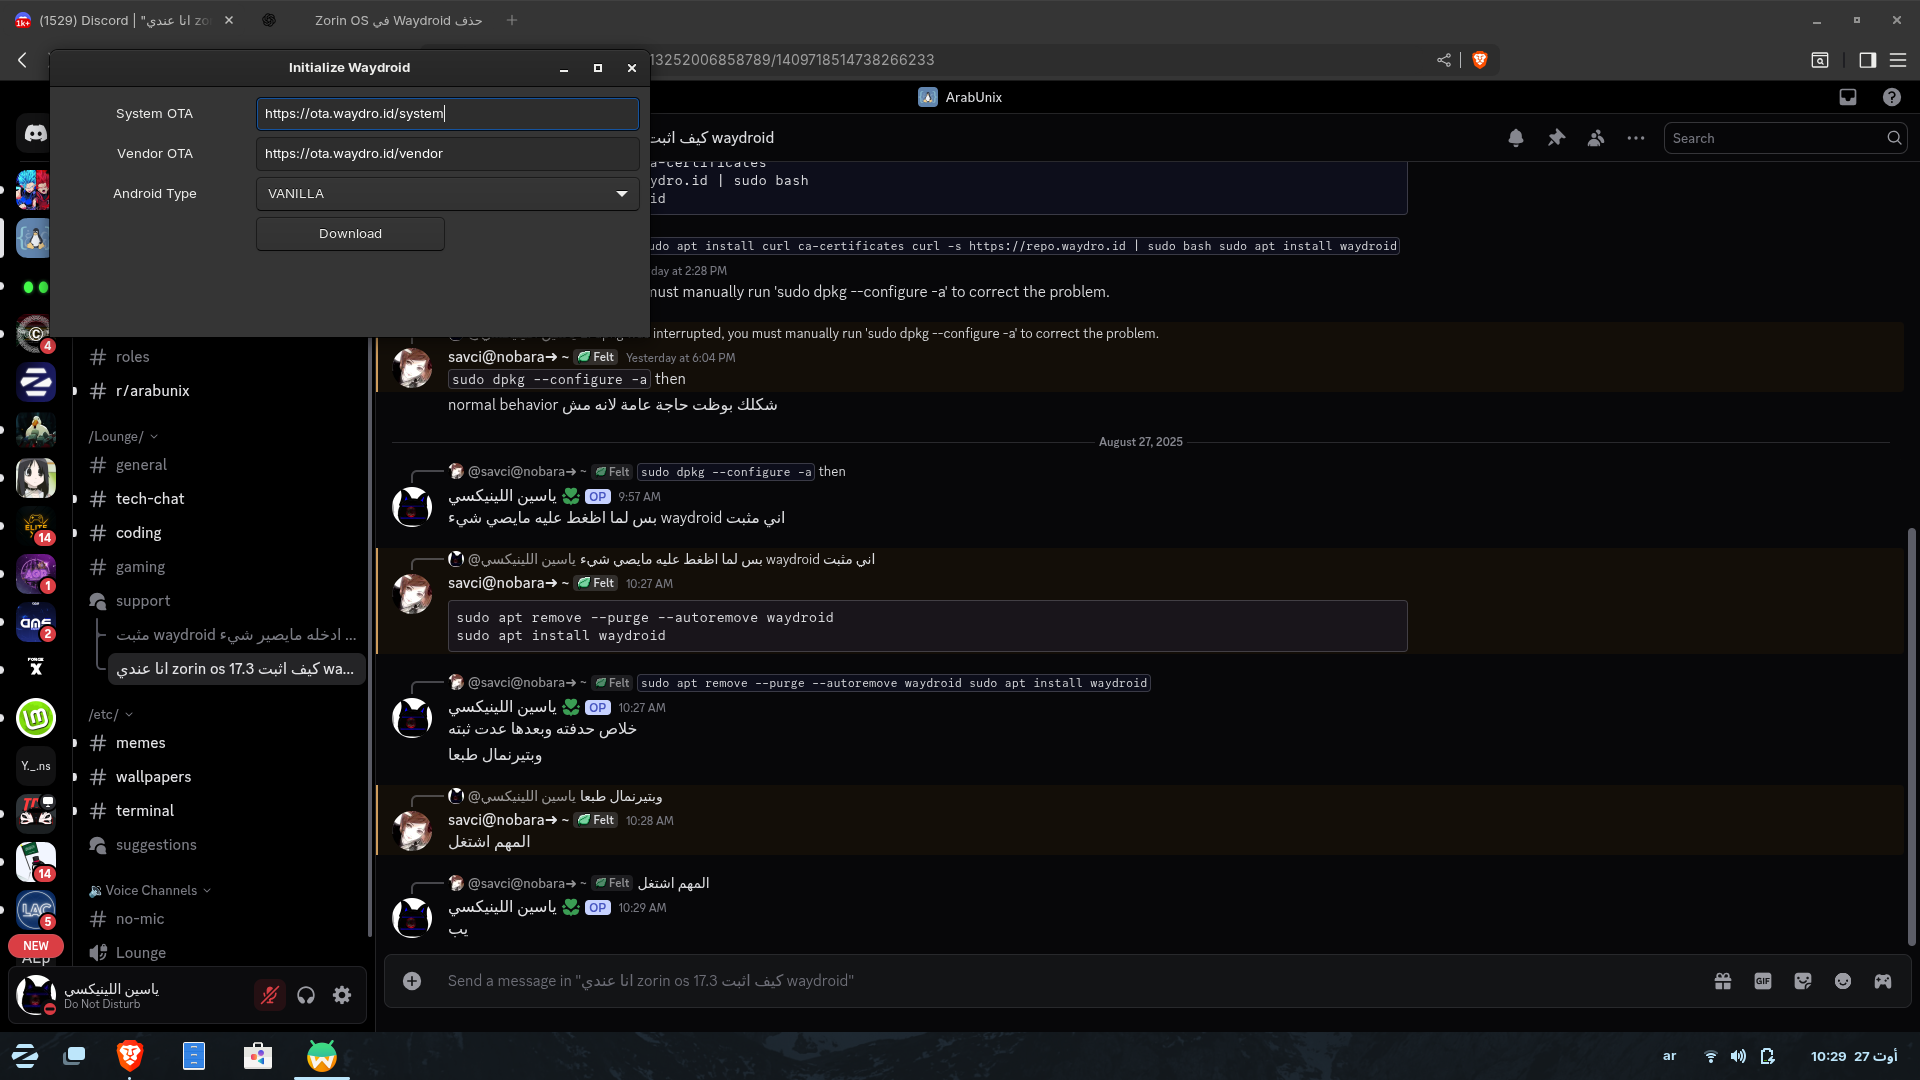Open the gift icon in message bar
Image resolution: width=1920 pixels, height=1080 pixels.
coord(1723,981)
